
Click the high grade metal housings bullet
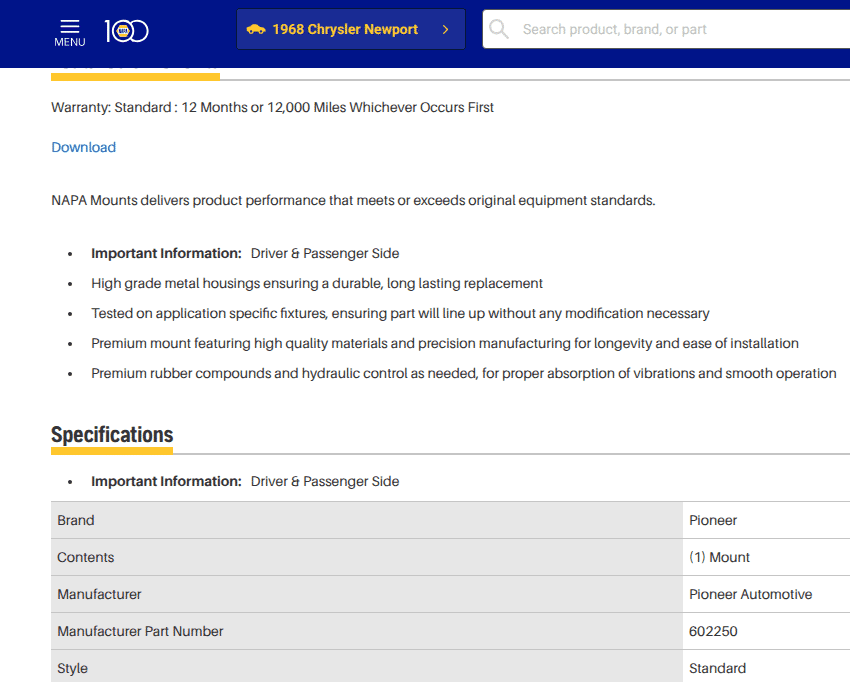[x=317, y=283]
